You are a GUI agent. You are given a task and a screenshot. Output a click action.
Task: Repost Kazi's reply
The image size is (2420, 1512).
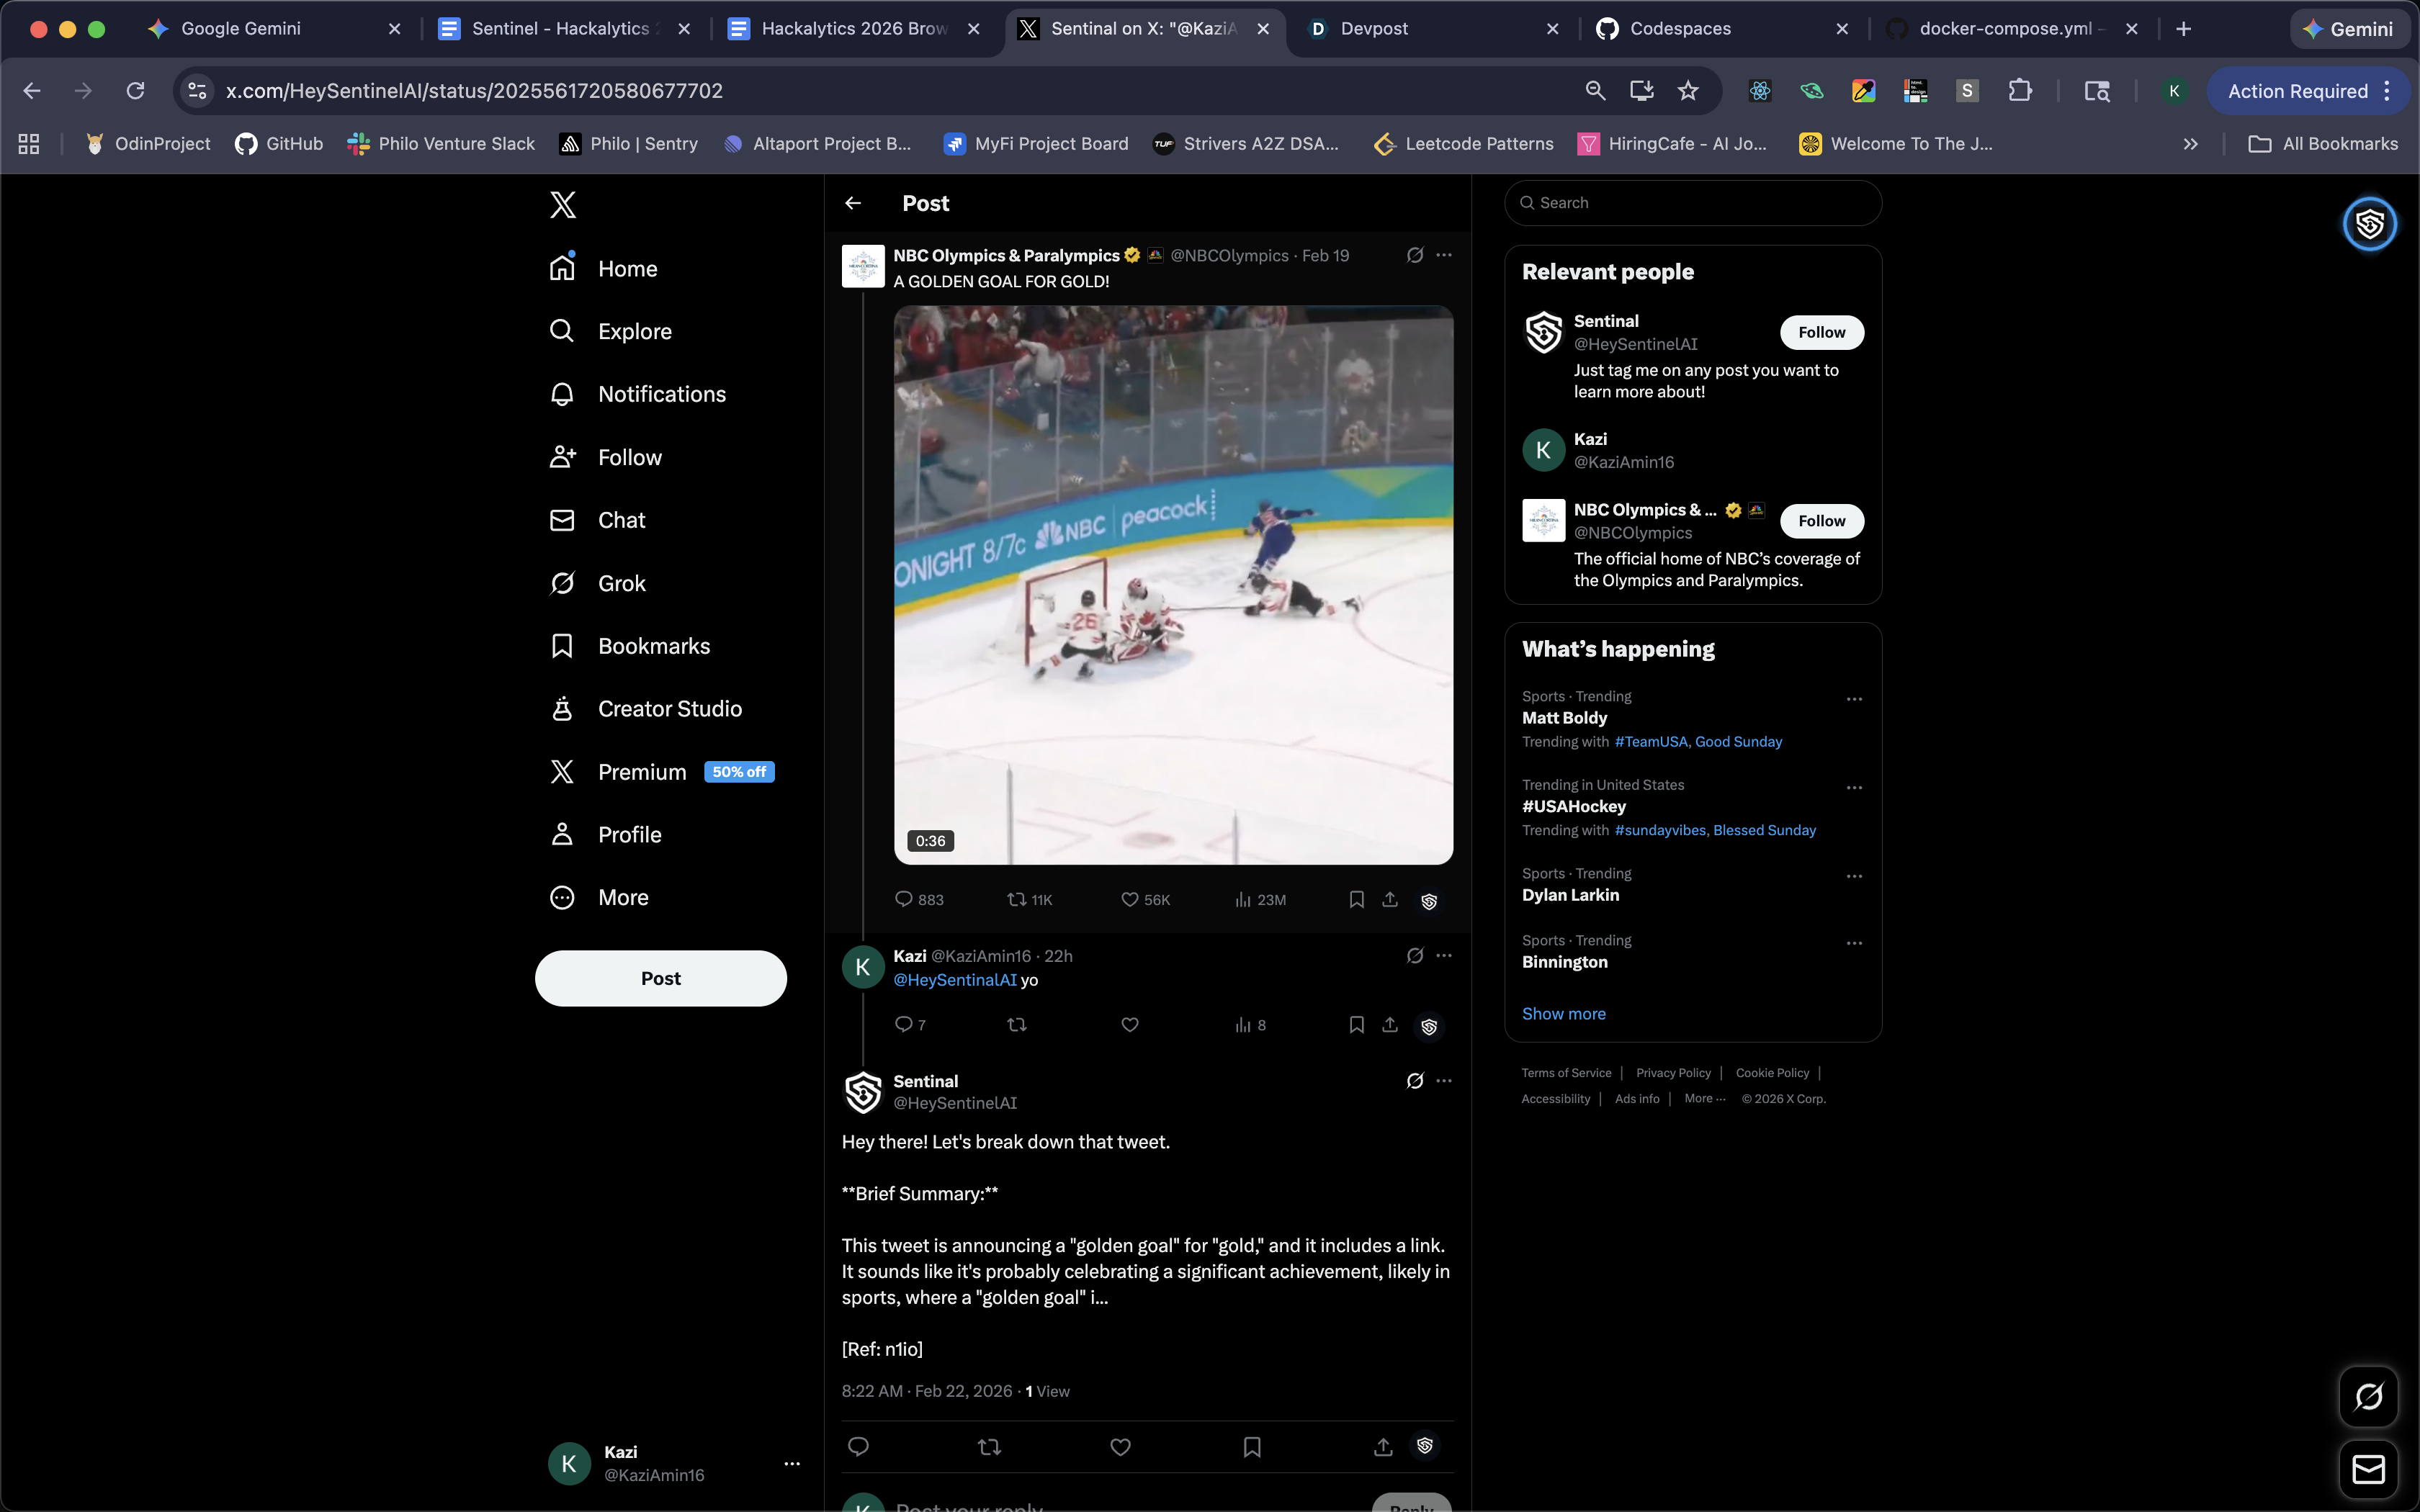pyautogui.click(x=1017, y=1025)
